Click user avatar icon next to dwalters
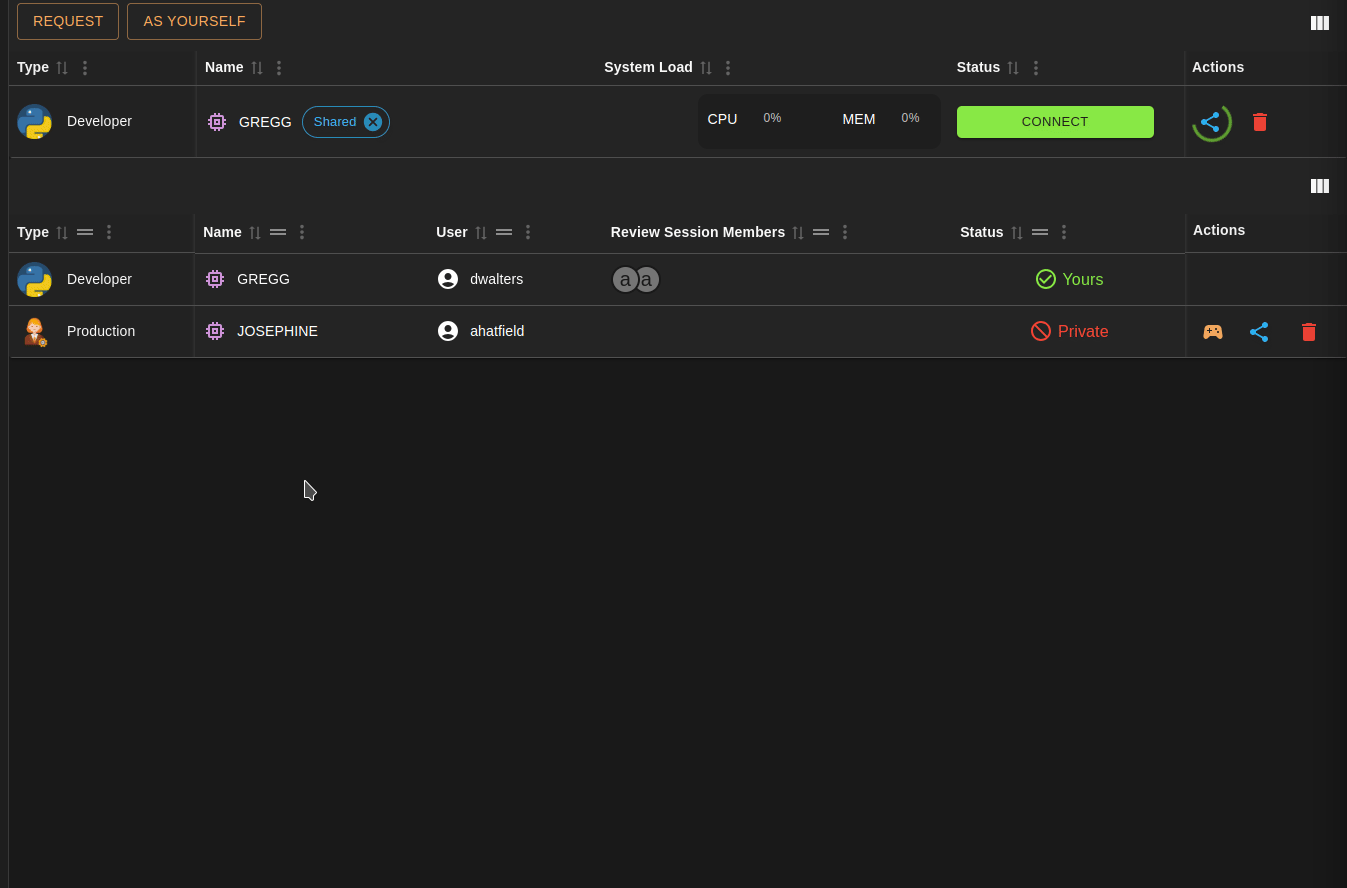Screen dimensions: 1347x888 448,279
